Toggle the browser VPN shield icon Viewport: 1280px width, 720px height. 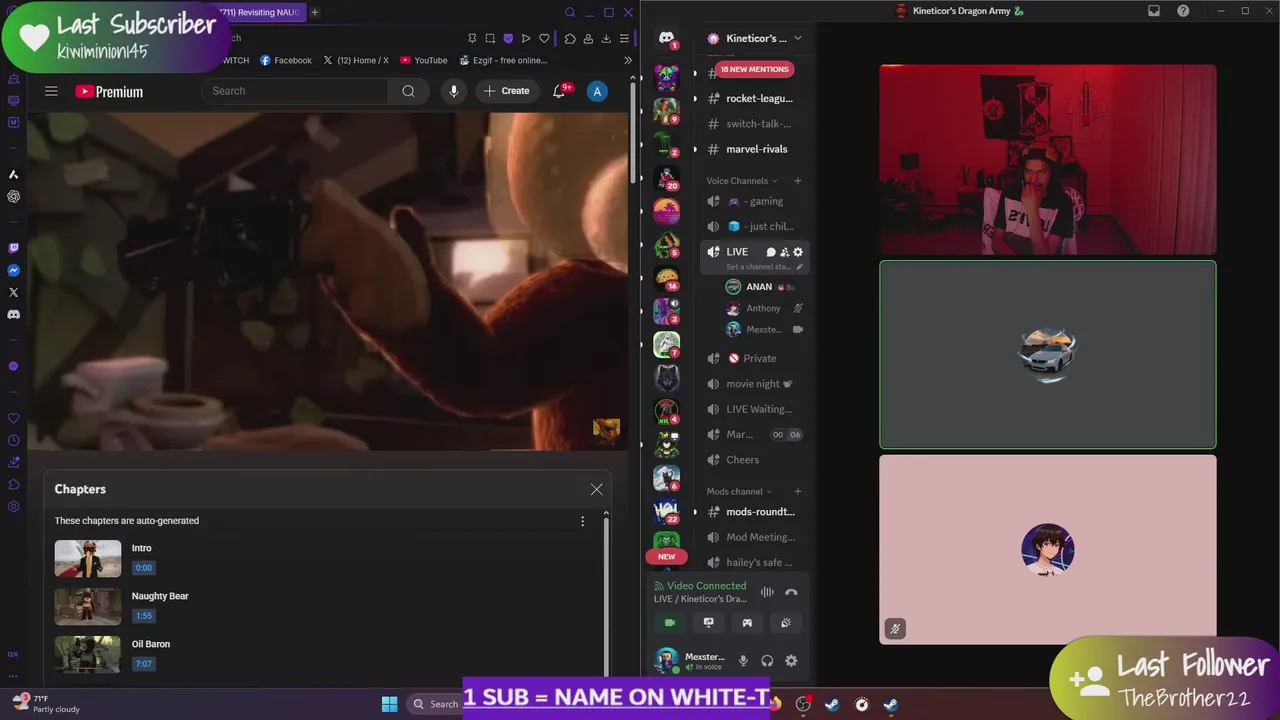(x=508, y=38)
